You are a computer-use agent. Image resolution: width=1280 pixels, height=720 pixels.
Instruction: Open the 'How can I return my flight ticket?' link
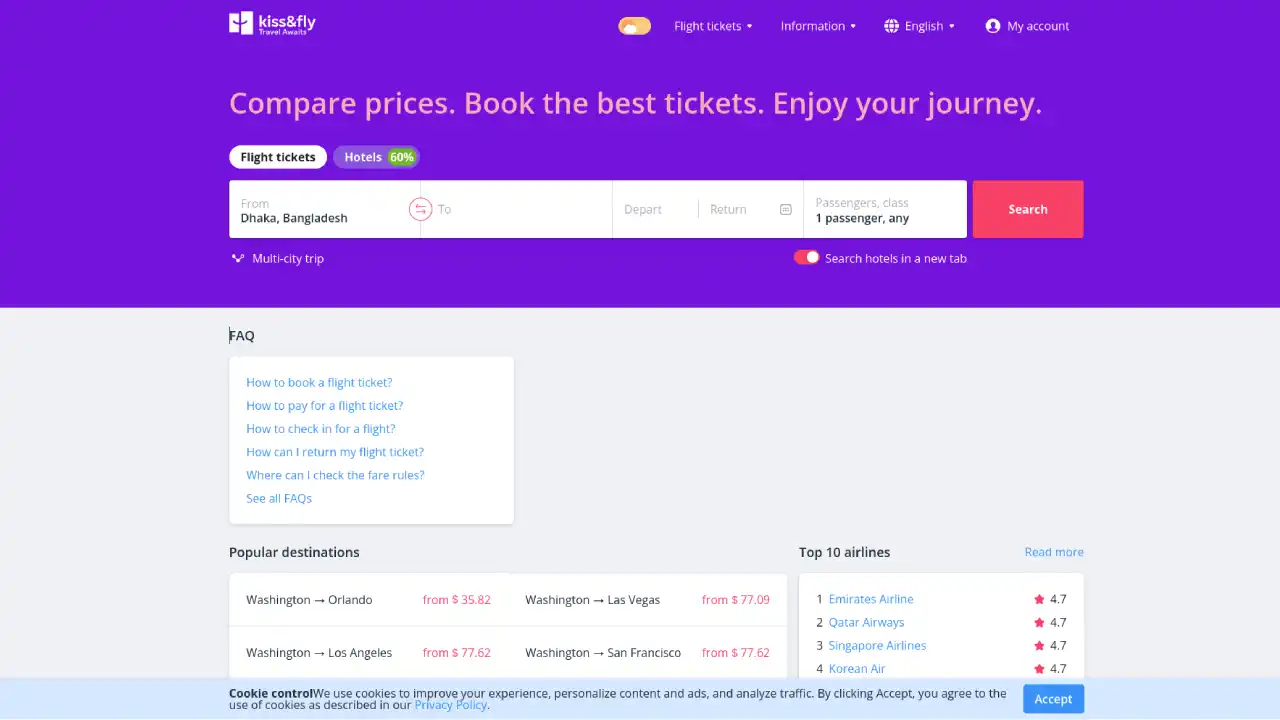click(x=335, y=451)
